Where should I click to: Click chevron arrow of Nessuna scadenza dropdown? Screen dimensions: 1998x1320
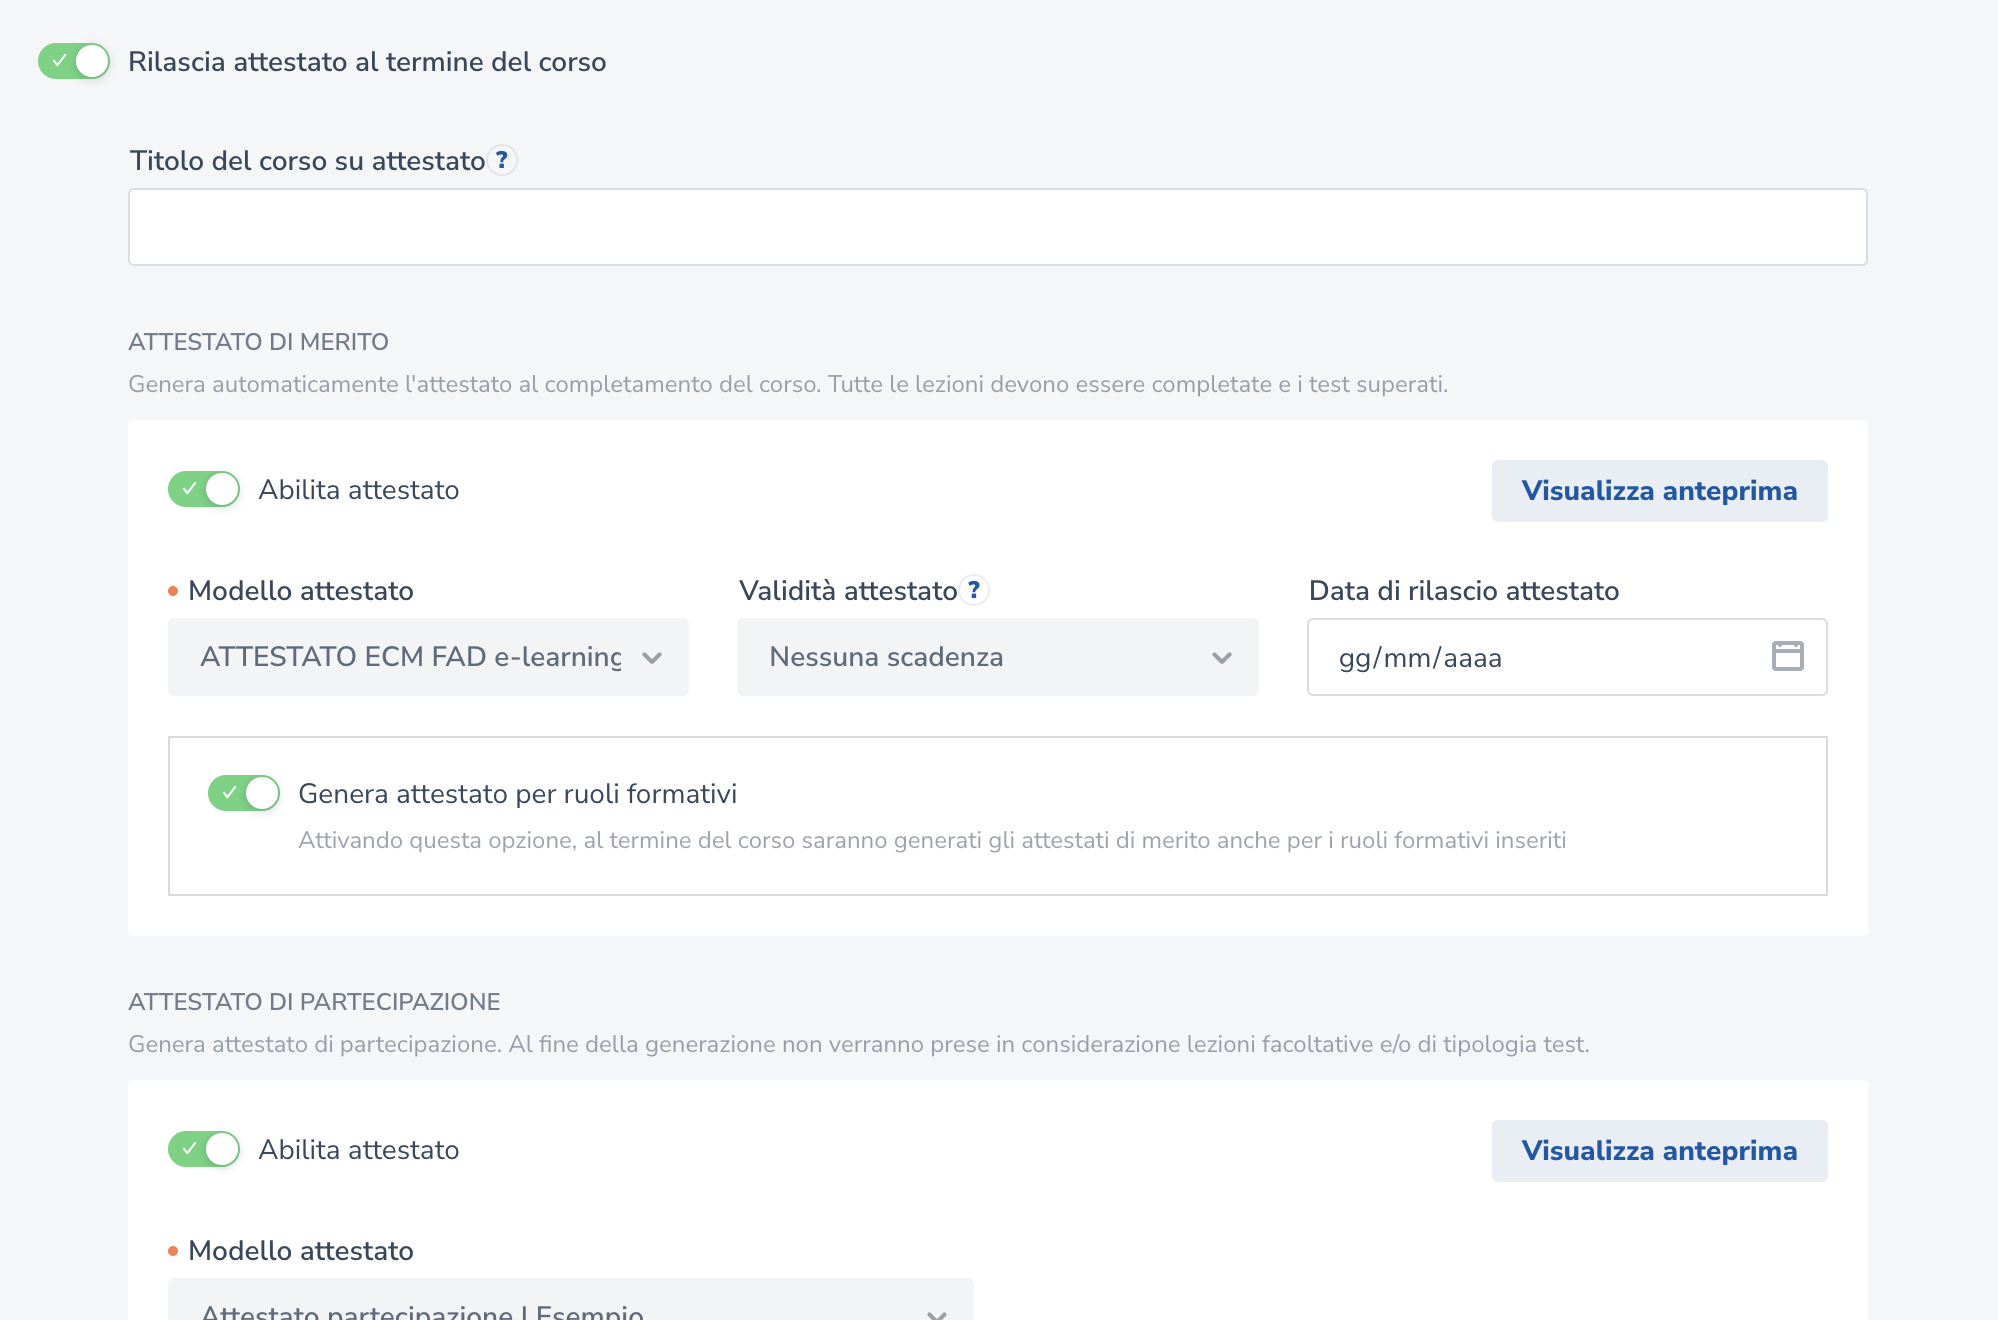tap(1221, 657)
